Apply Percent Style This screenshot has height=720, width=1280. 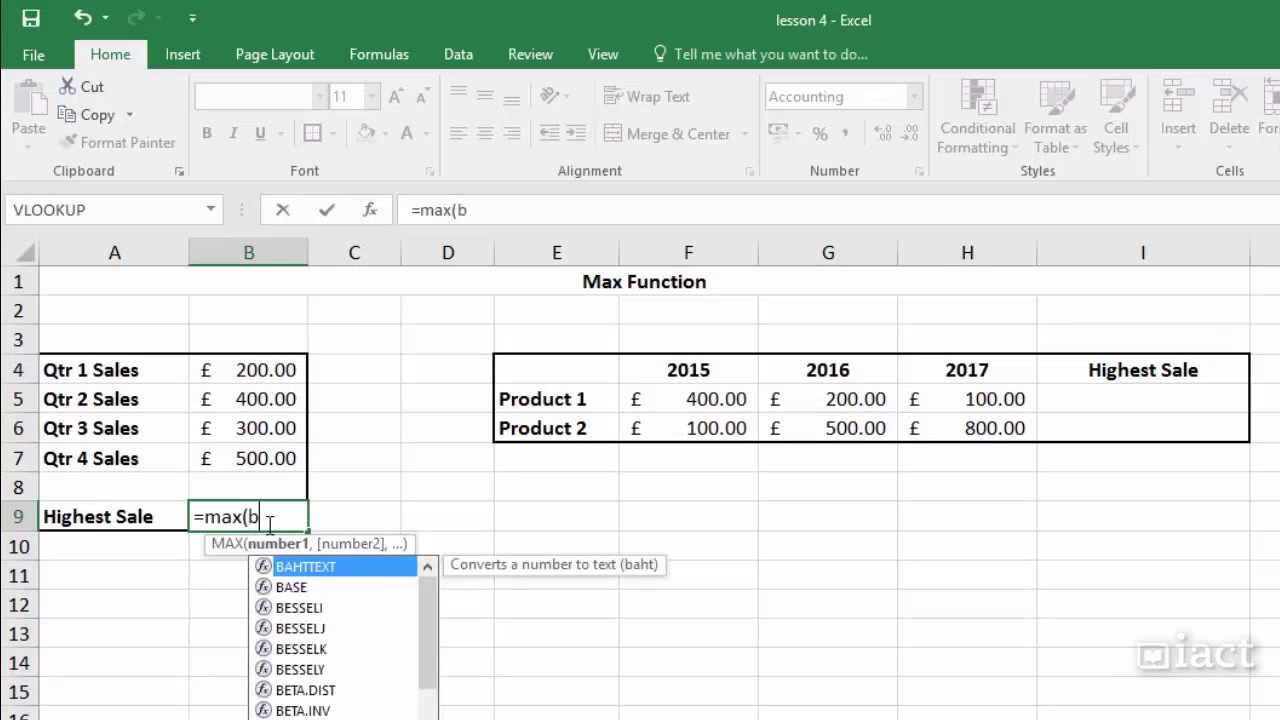[820, 134]
